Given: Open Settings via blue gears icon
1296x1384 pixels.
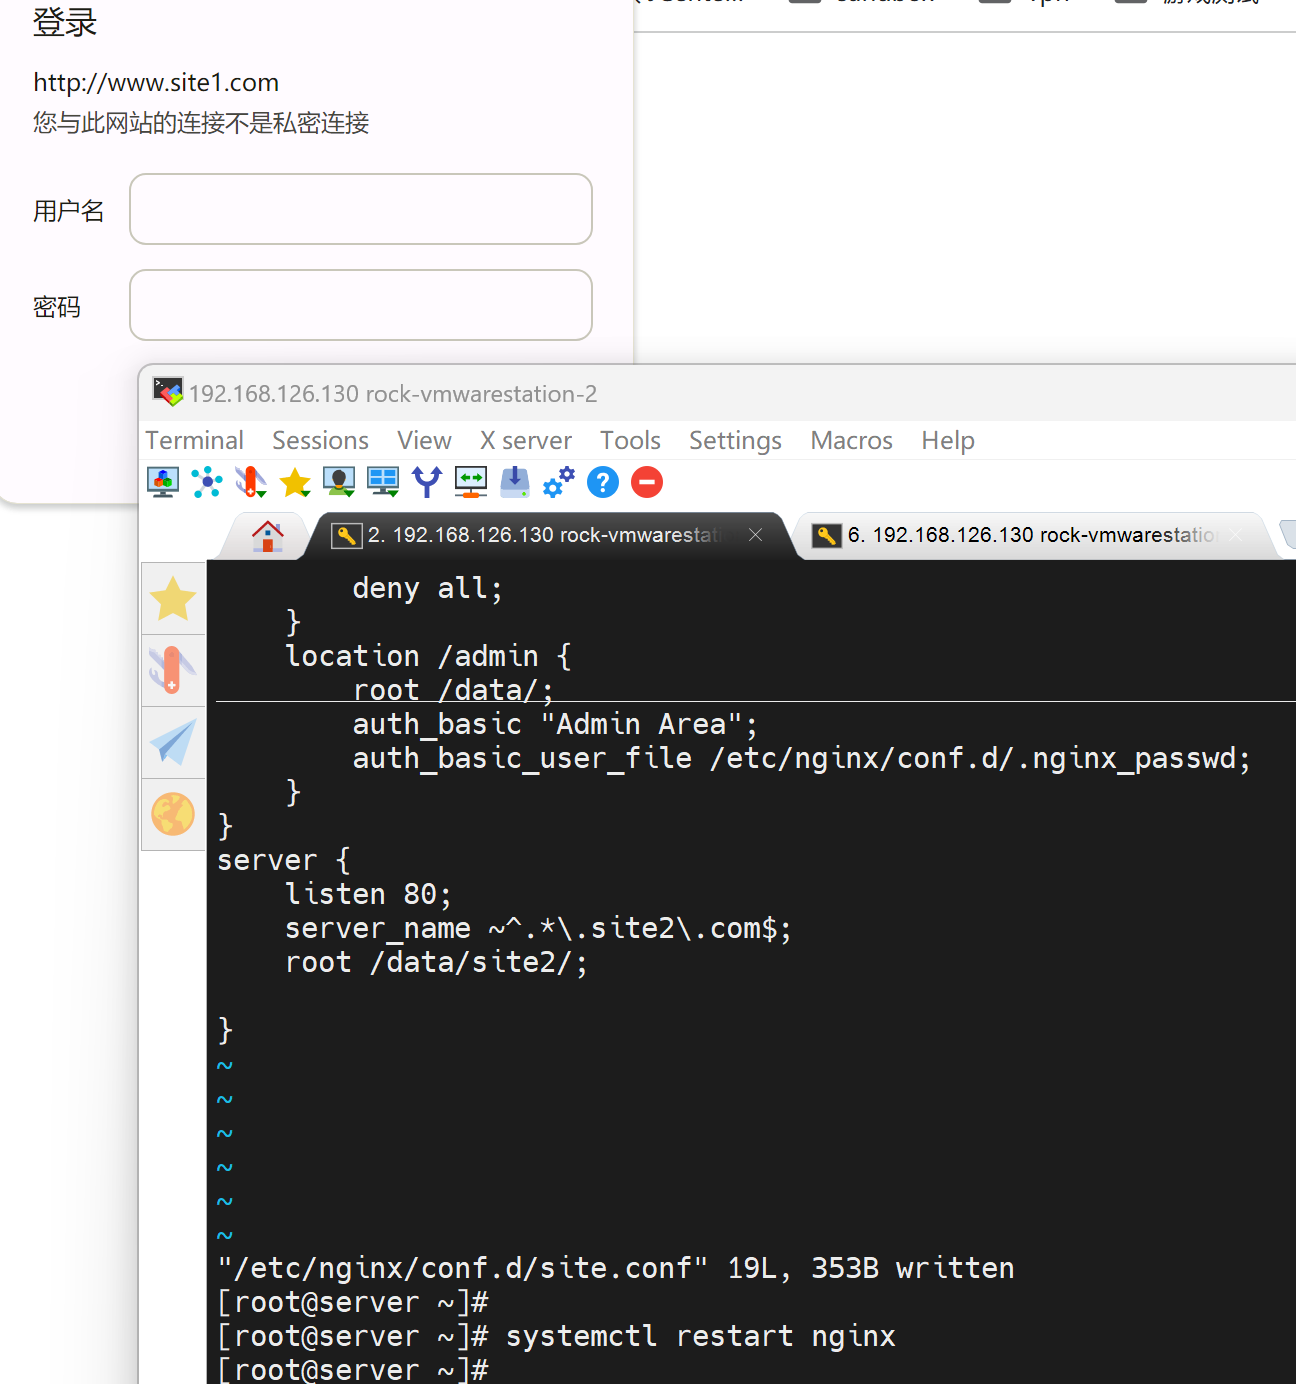Looking at the screenshot, I should pyautogui.click(x=559, y=482).
